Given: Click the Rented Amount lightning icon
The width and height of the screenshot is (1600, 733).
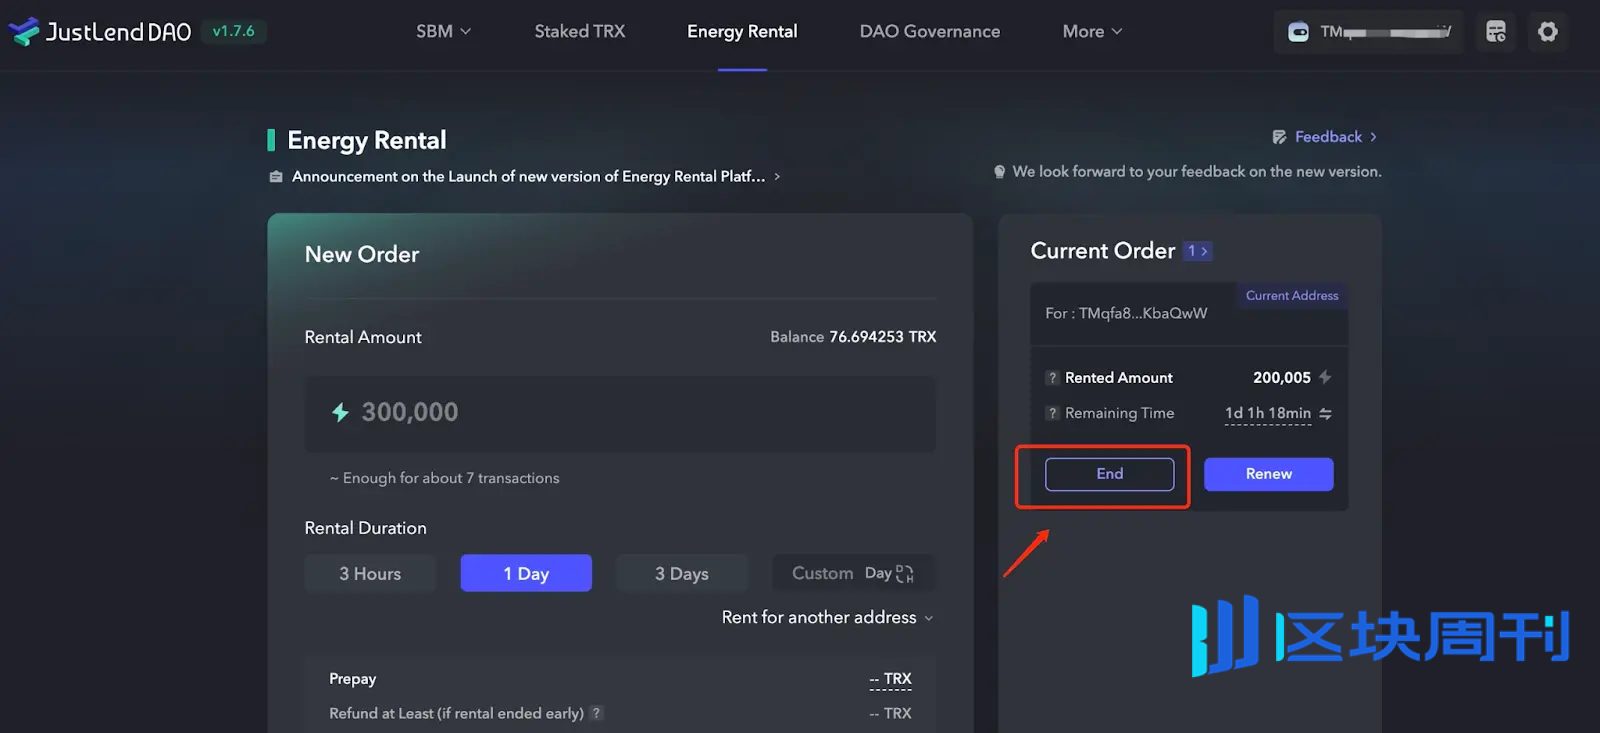Looking at the screenshot, I should (1325, 377).
